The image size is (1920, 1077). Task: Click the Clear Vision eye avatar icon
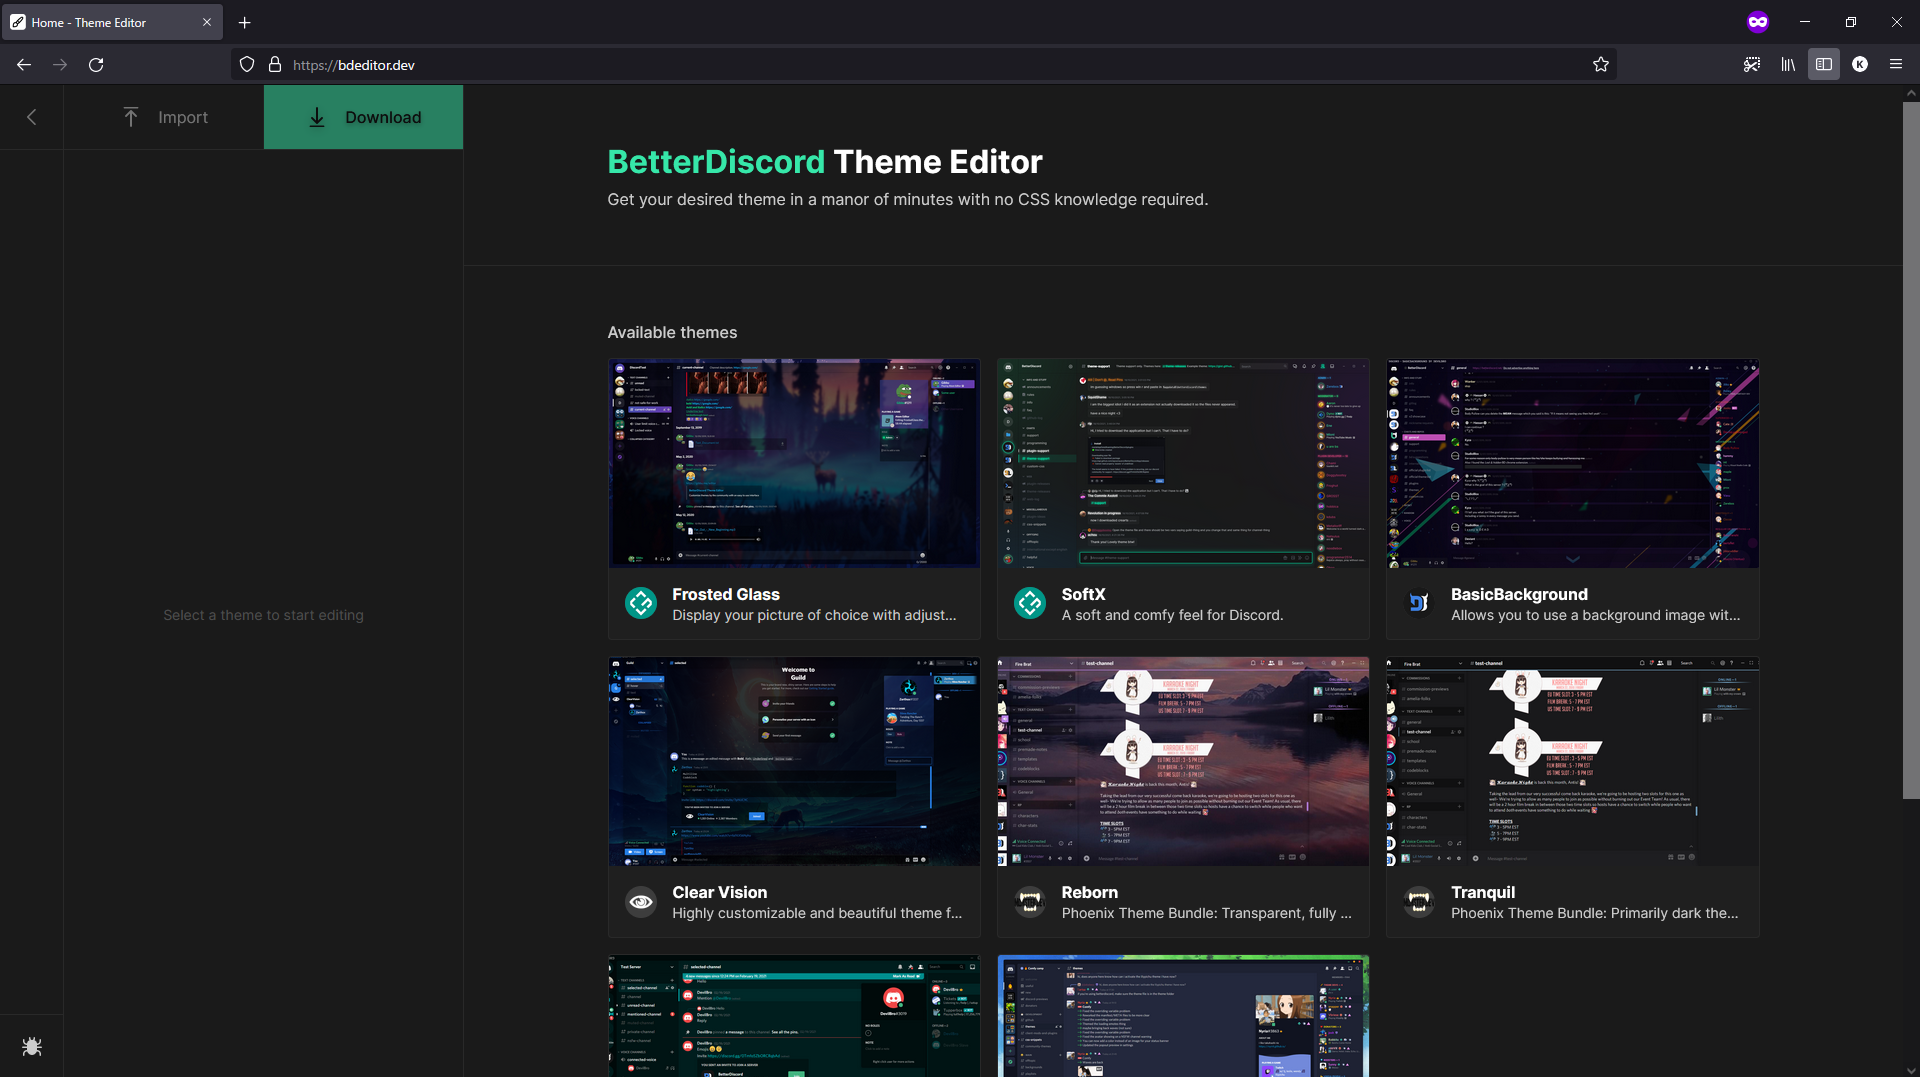point(641,901)
